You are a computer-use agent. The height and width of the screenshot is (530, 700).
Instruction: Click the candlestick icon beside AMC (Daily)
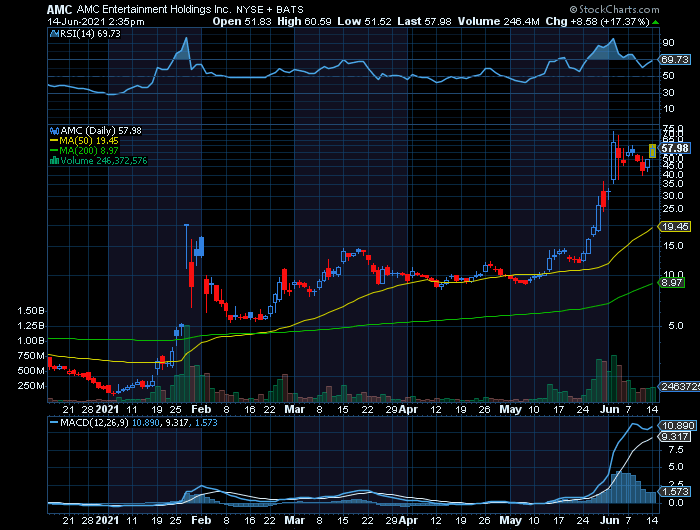[x=54, y=131]
